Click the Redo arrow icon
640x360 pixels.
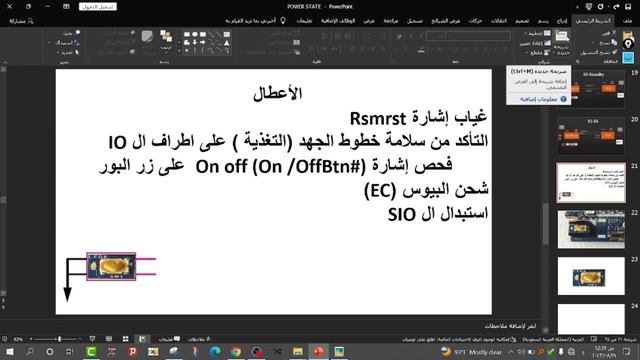click(617, 7)
